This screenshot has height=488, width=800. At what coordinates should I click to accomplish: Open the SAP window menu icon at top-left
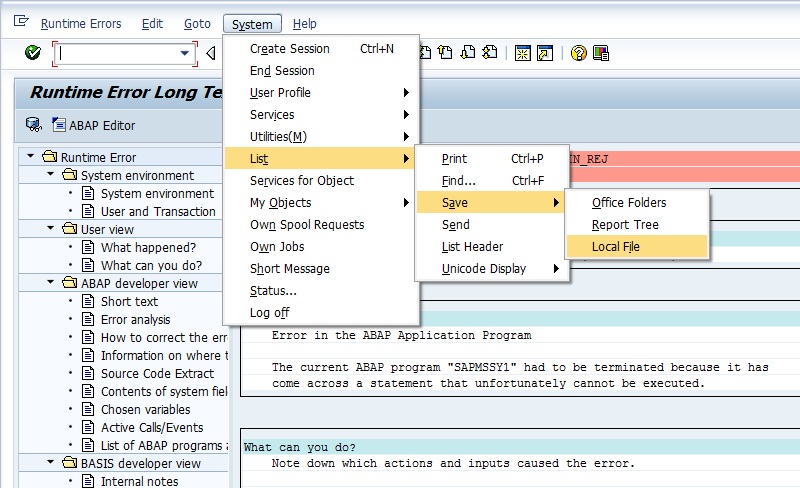pyautogui.click(x=21, y=23)
